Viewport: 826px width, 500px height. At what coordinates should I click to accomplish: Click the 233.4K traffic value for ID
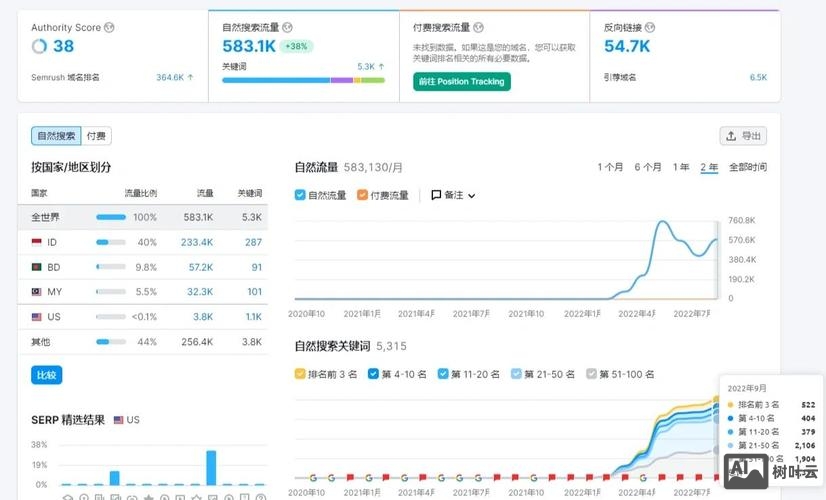[197, 242]
